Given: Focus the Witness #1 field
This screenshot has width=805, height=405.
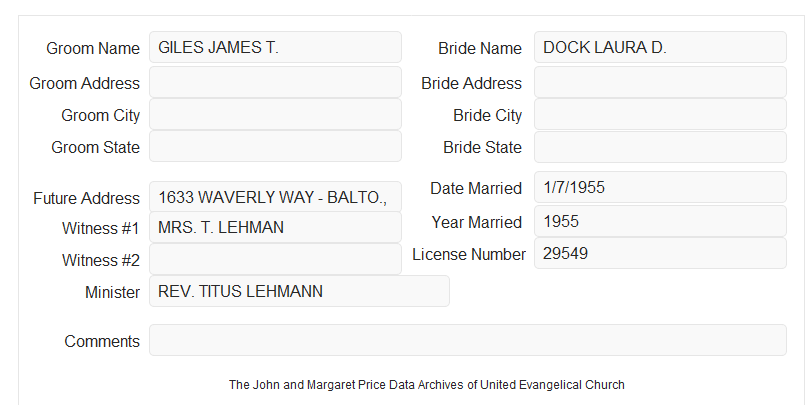Looking at the screenshot, I should (275, 227).
